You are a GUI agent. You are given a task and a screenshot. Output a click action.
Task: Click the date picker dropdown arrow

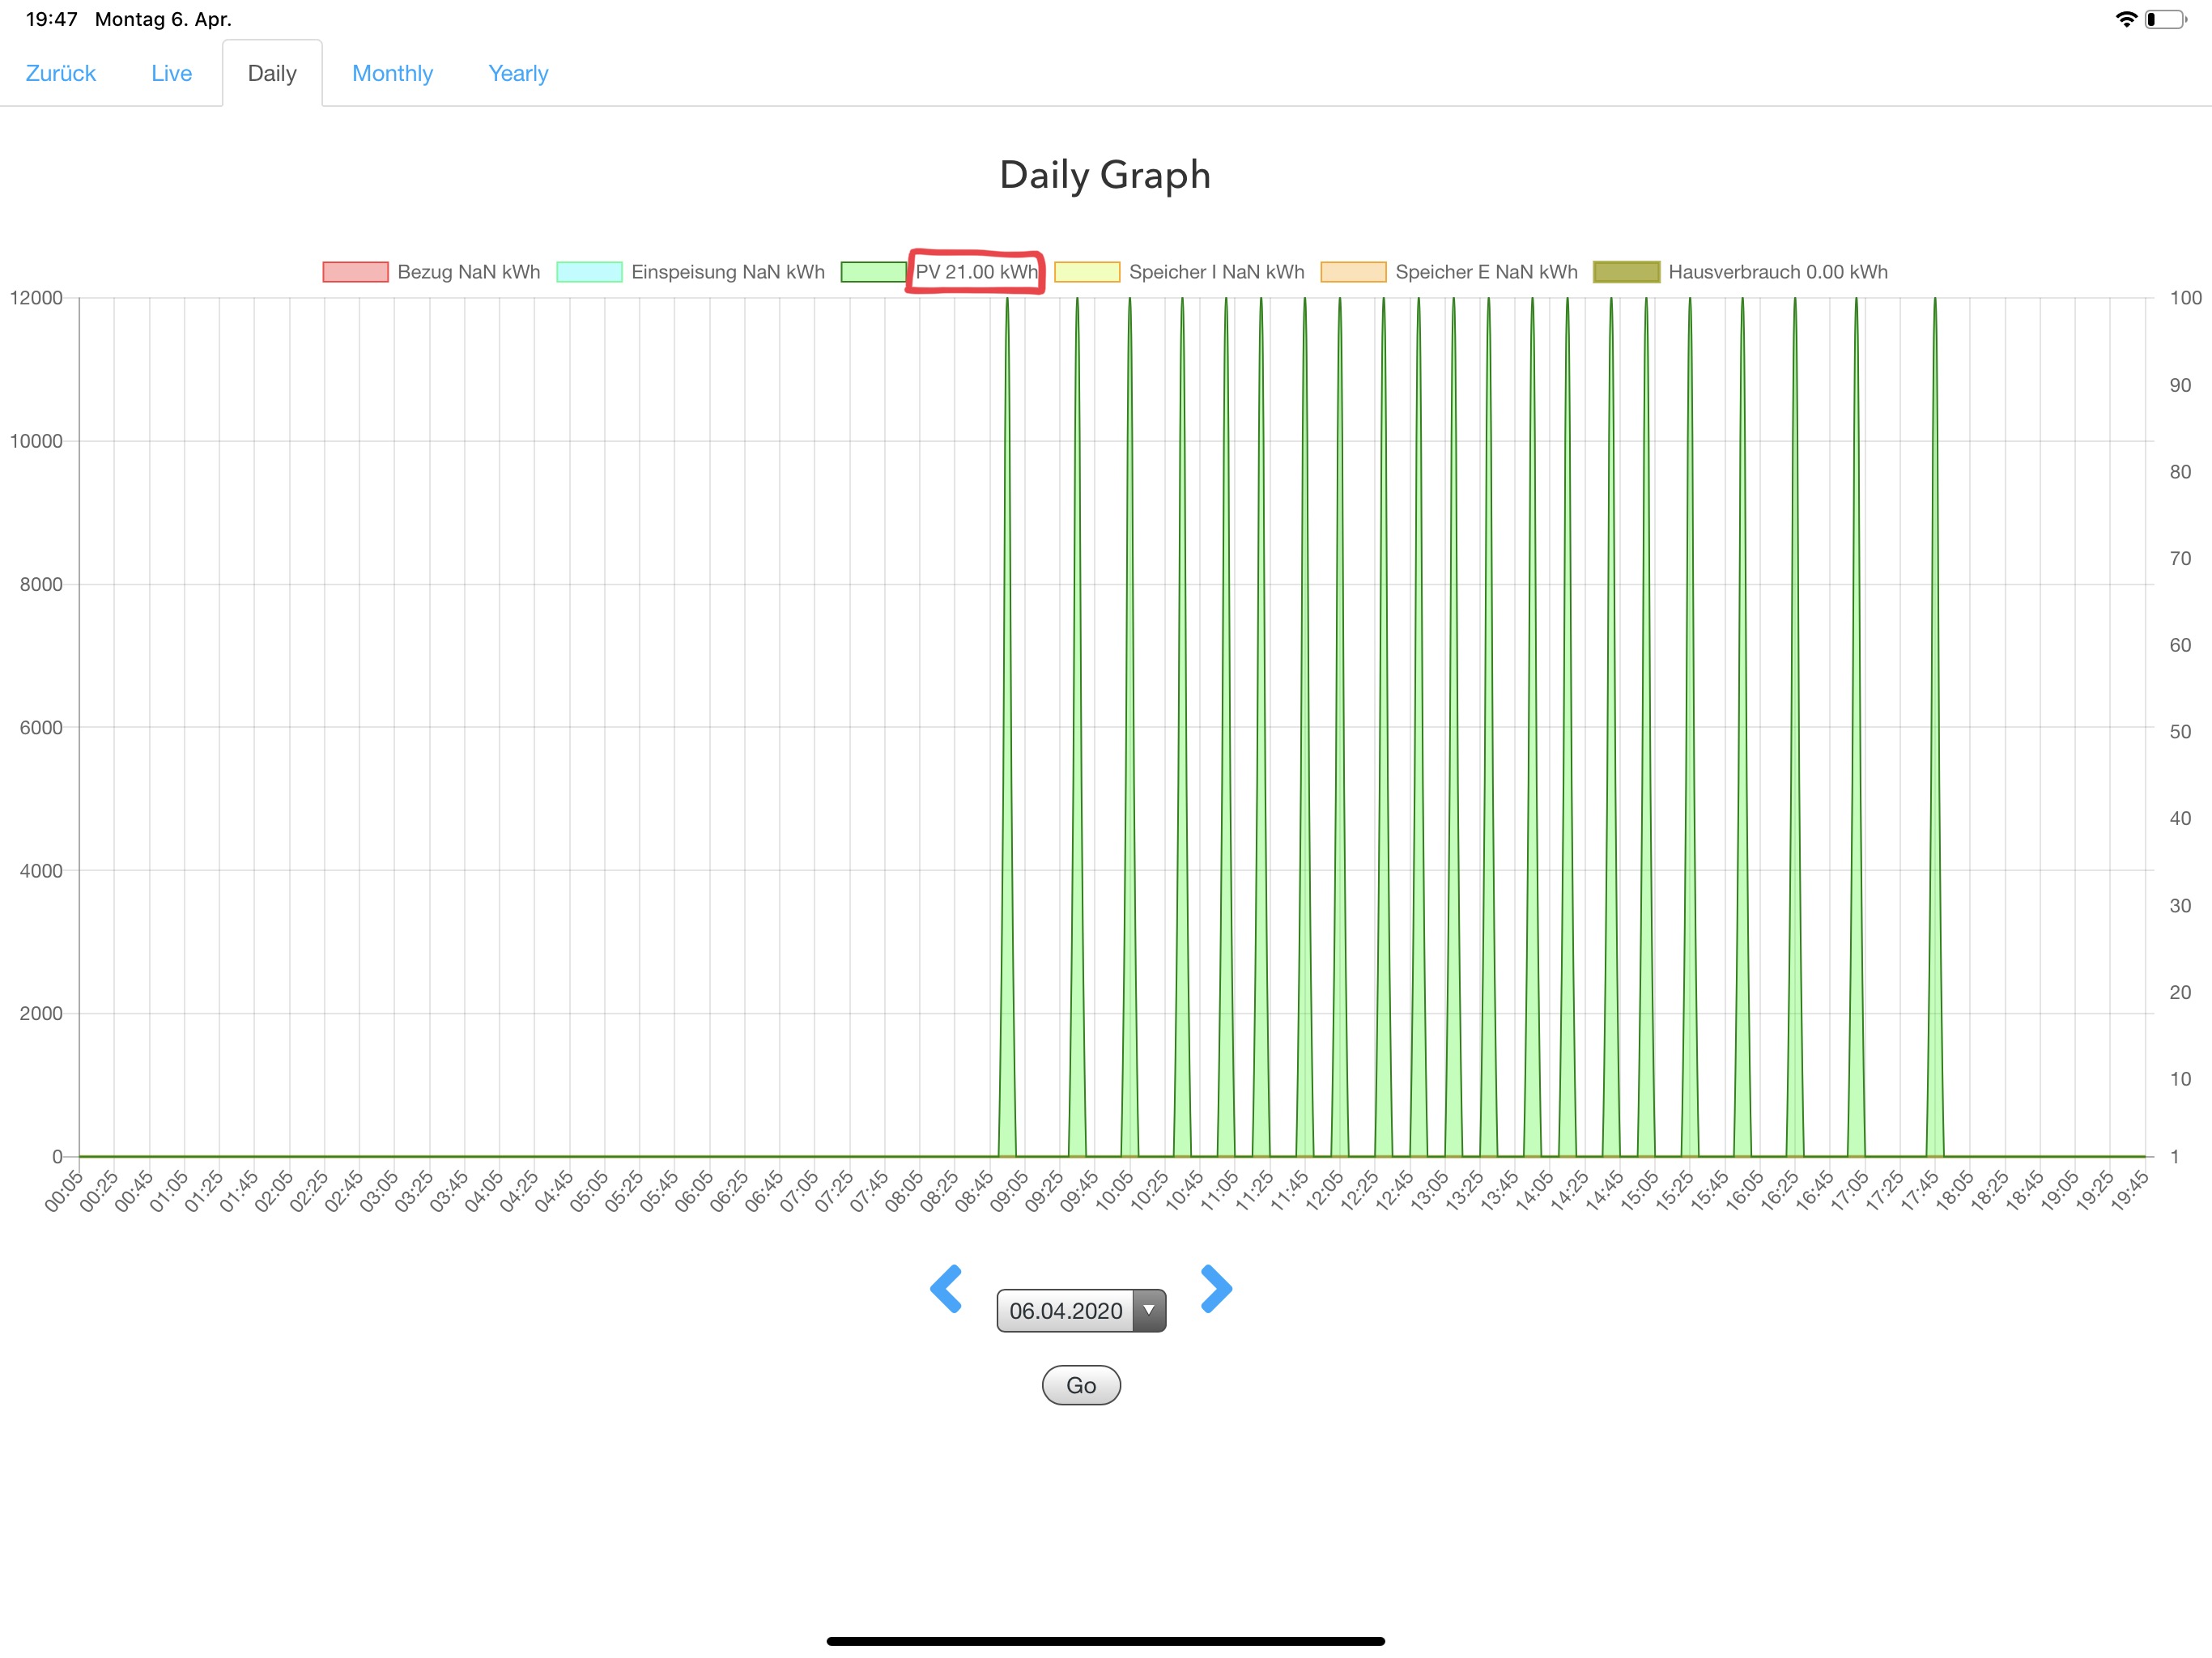[x=1149, y=1311]
